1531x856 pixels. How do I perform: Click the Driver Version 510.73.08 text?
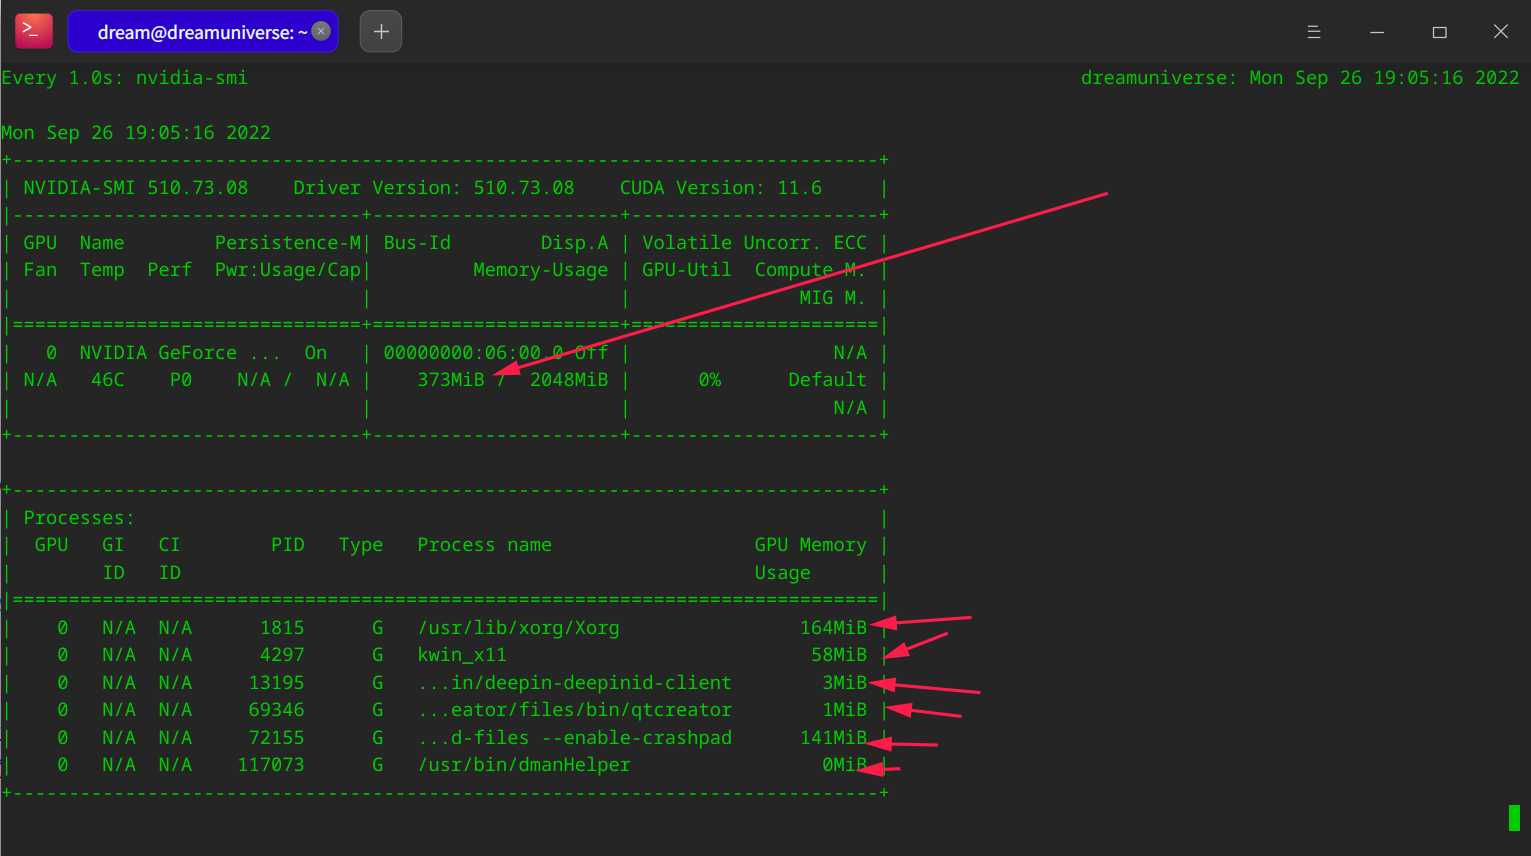433,188
